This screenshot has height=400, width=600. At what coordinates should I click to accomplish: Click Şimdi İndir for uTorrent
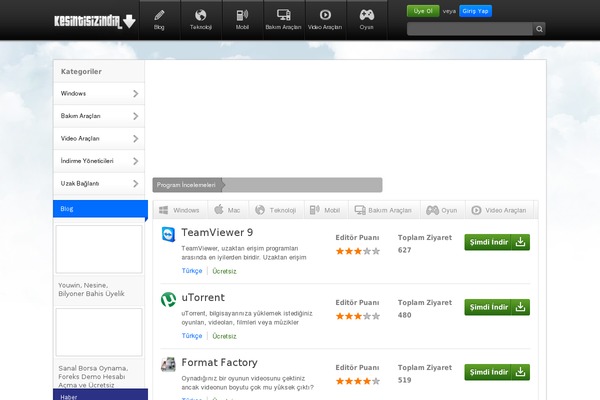coord(497,307)
